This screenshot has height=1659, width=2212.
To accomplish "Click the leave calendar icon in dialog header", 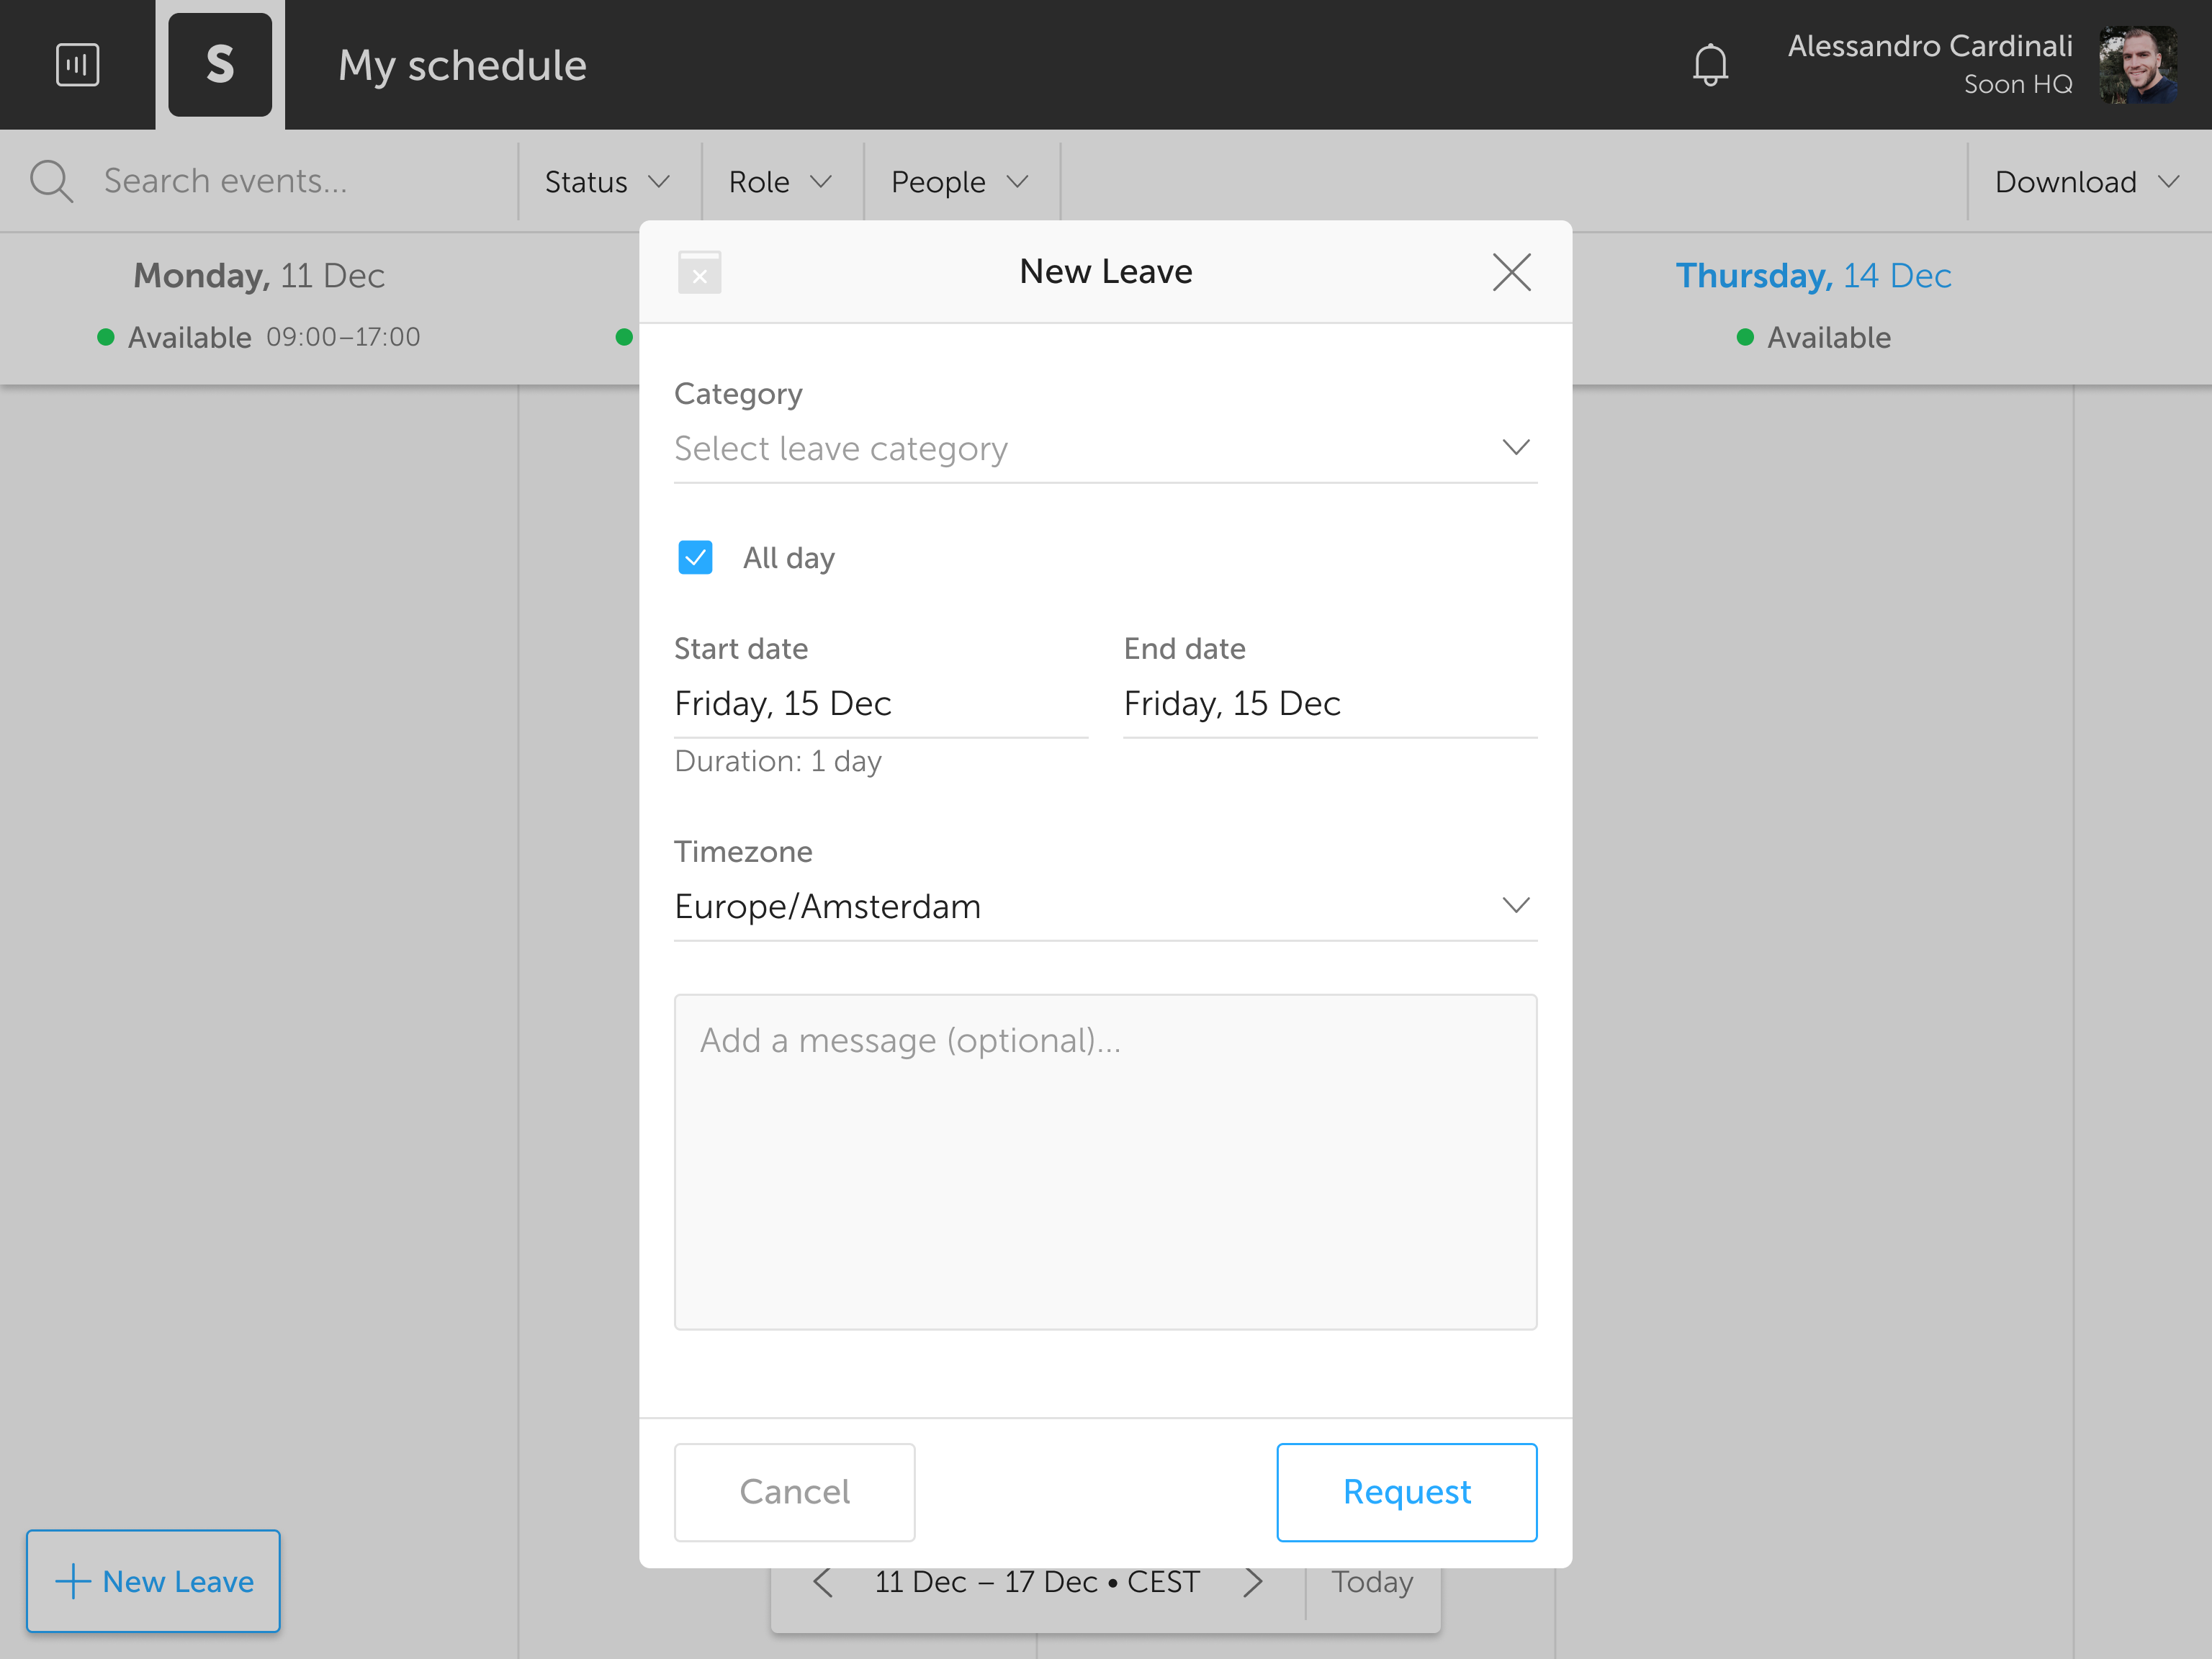I will (x=699, y=272).
